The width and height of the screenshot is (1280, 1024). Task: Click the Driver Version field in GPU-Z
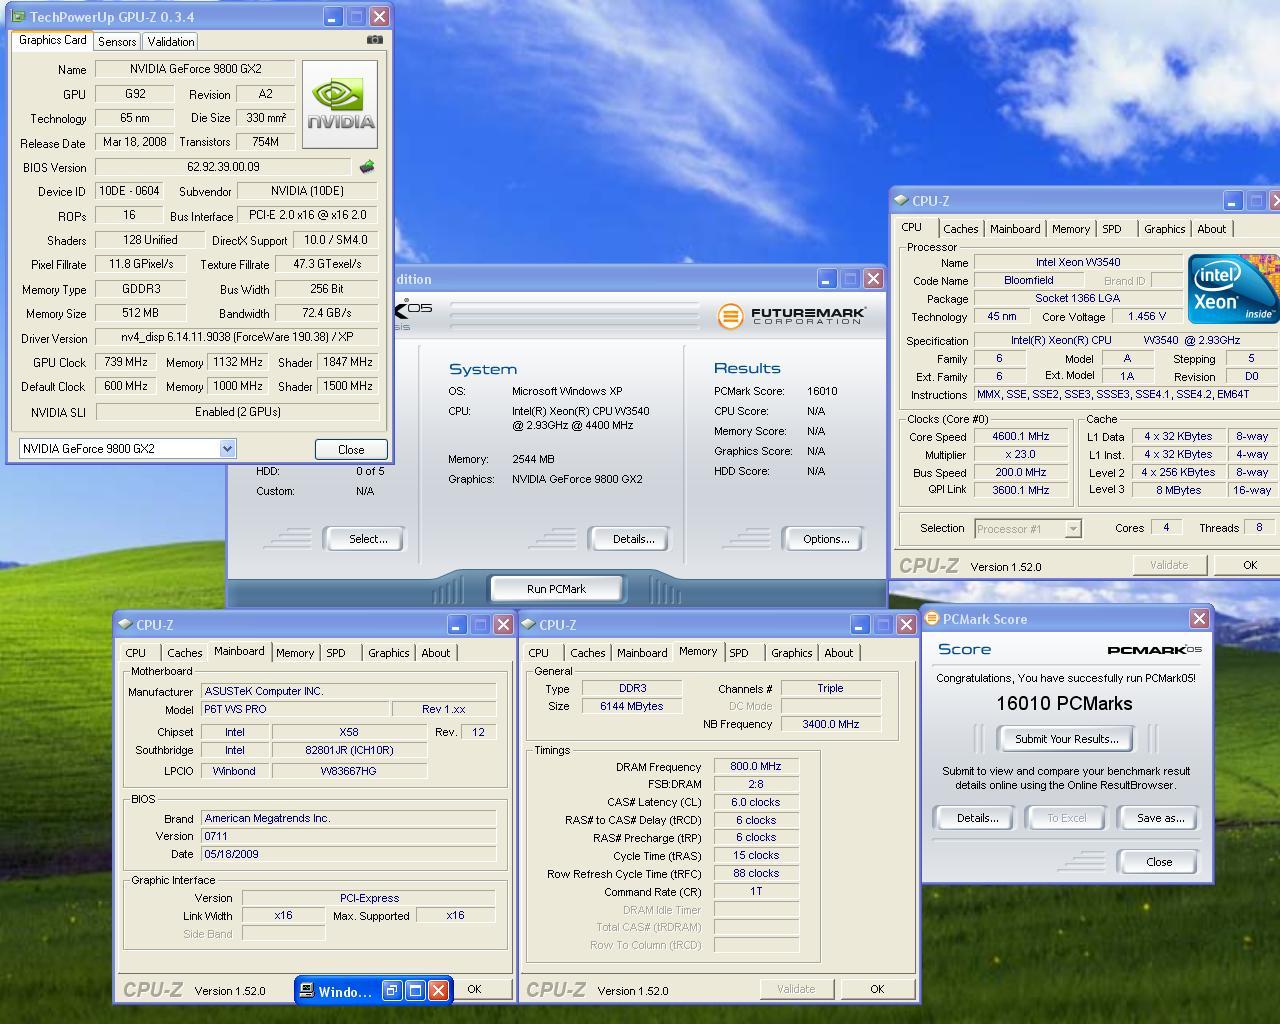click(x=237, y=337)
